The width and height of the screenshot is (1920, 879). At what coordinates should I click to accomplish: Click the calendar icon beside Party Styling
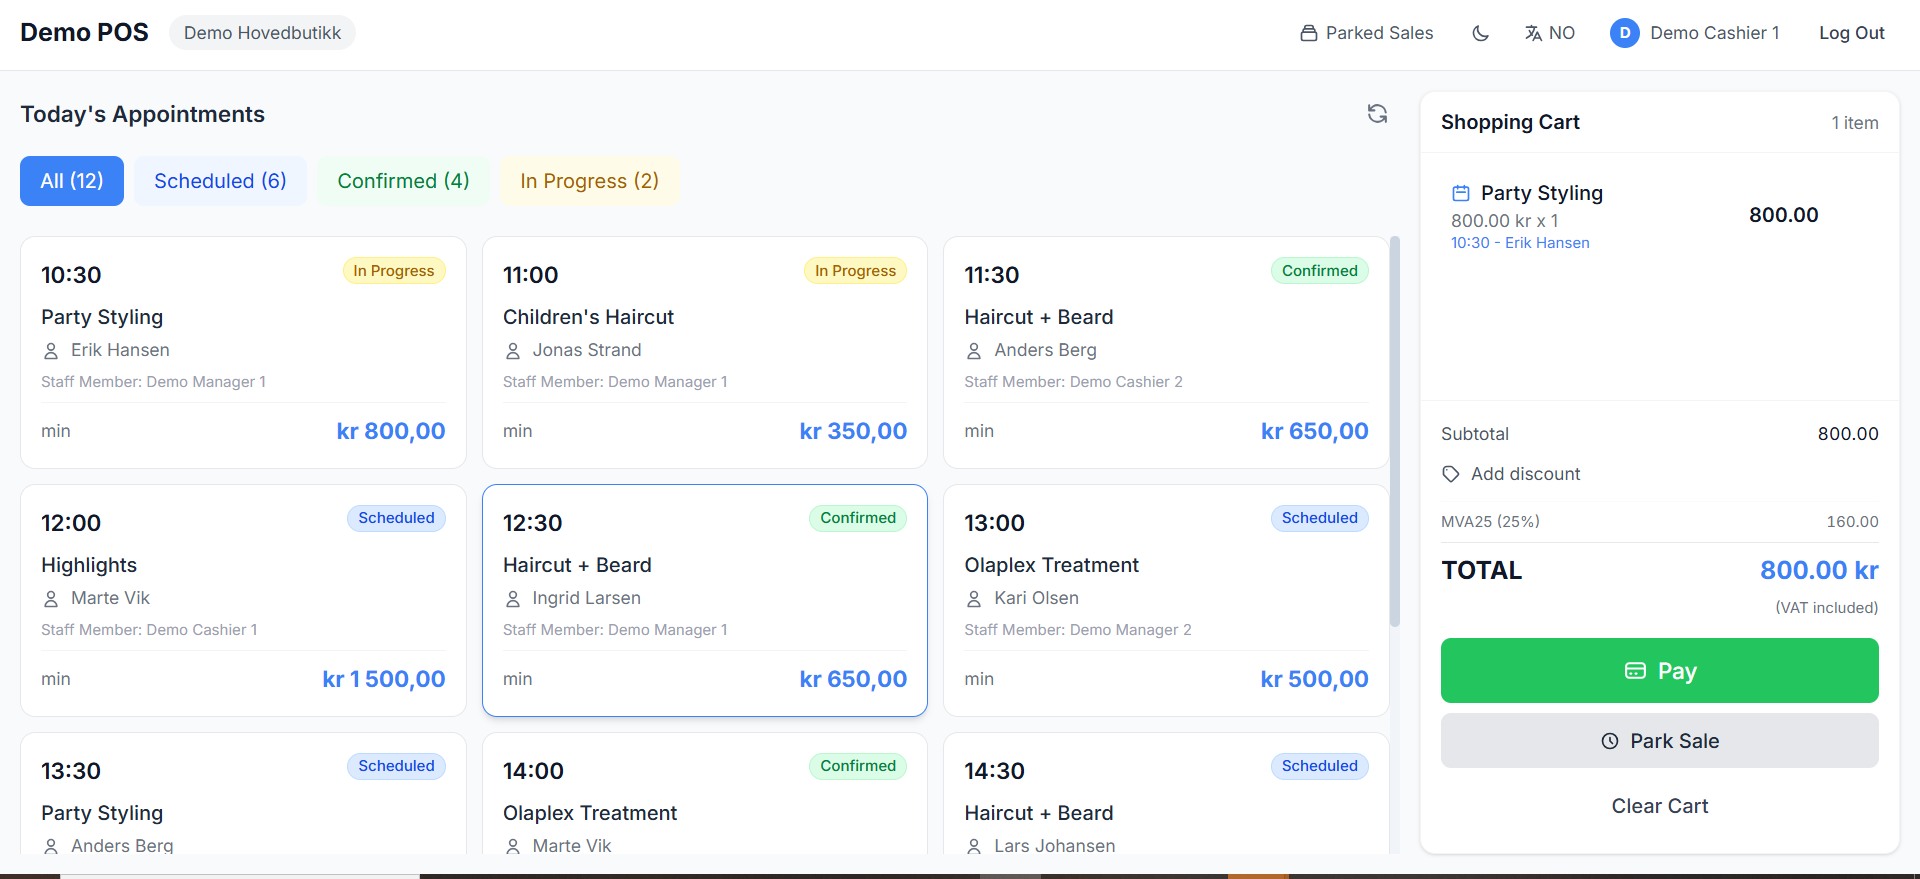point(1461,193)
